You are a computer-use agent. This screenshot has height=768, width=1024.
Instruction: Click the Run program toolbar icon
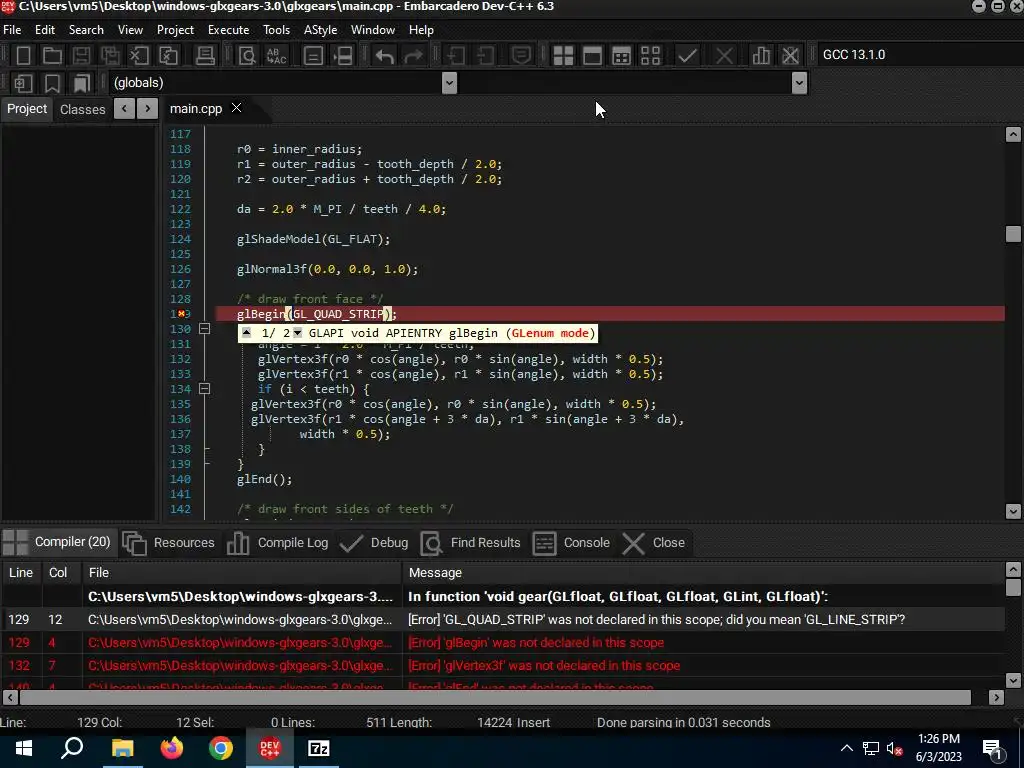[592, 56]
